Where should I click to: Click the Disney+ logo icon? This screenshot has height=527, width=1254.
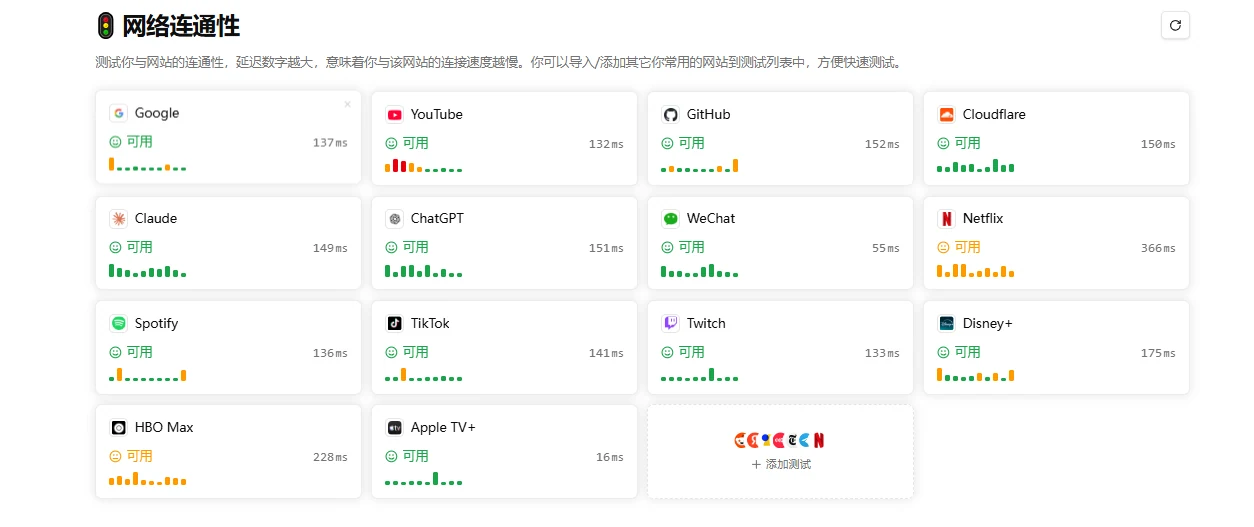(x=946, y=323)
